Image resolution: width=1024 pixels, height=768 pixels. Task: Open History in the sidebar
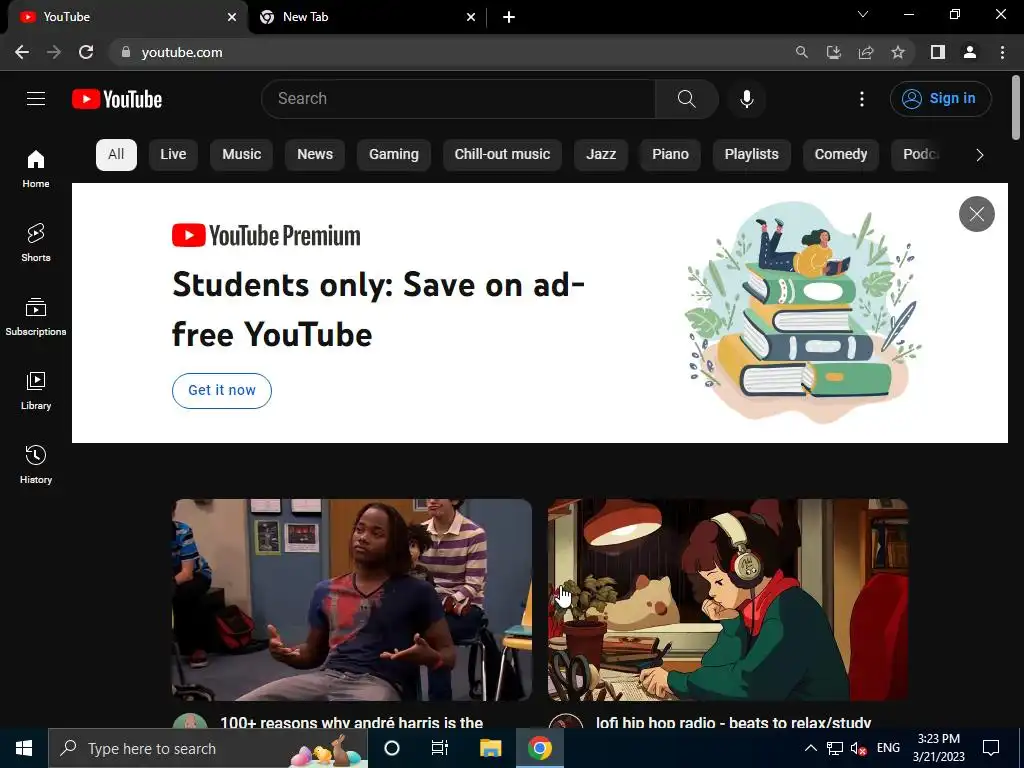click(36, 464)
